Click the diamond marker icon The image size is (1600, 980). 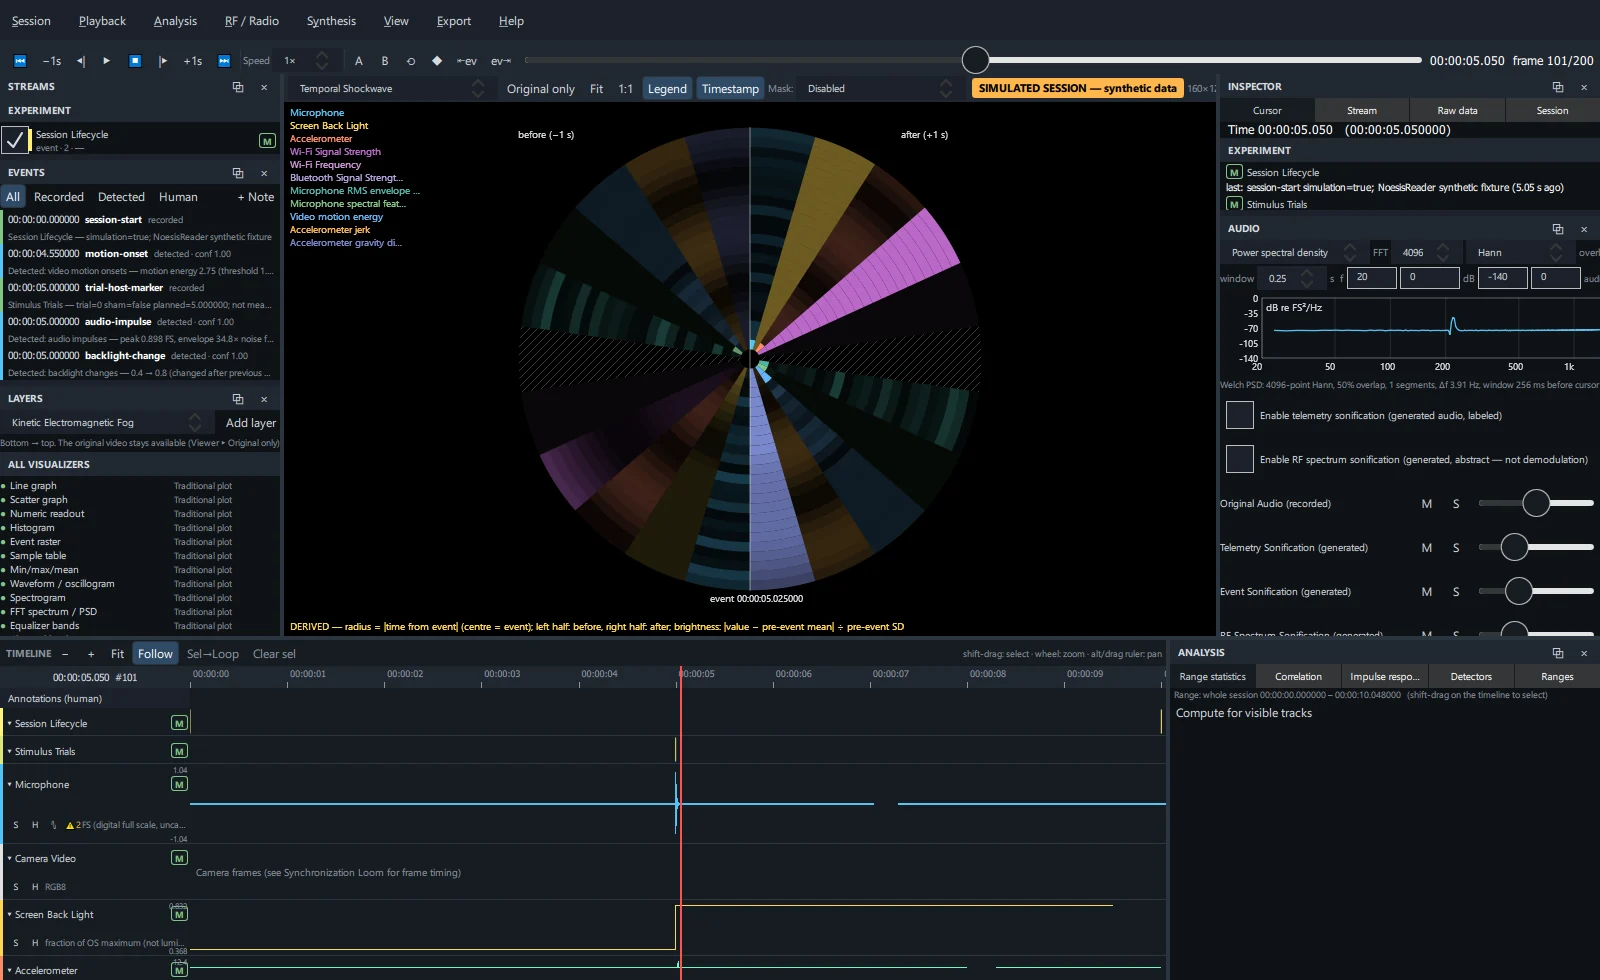click(437, 61)
